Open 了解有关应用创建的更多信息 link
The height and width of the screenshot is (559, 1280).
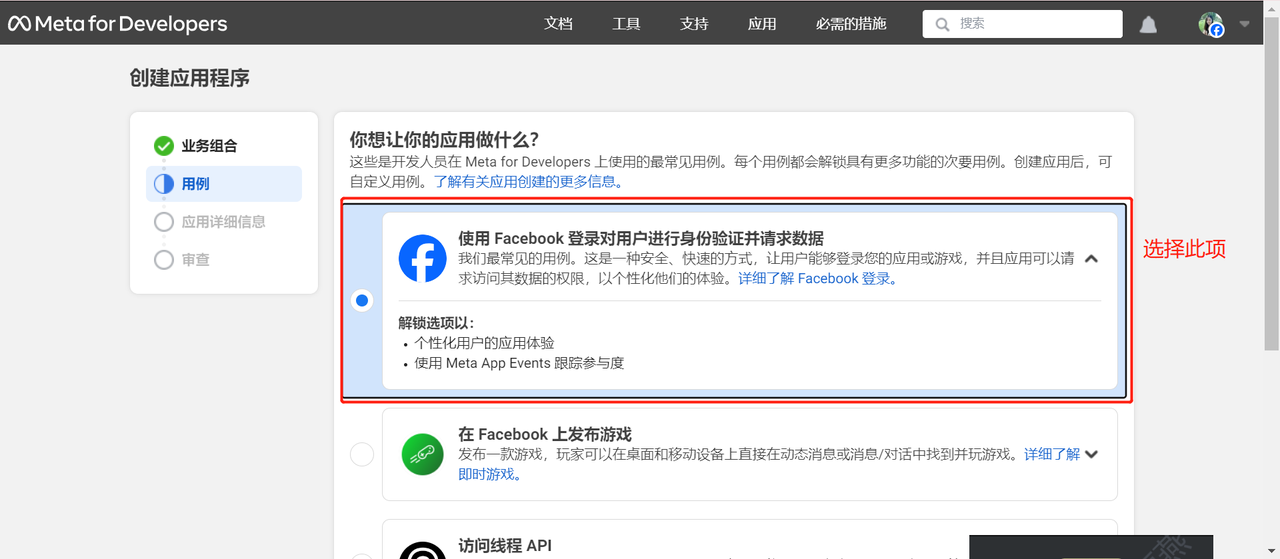(x=529, y=182)
